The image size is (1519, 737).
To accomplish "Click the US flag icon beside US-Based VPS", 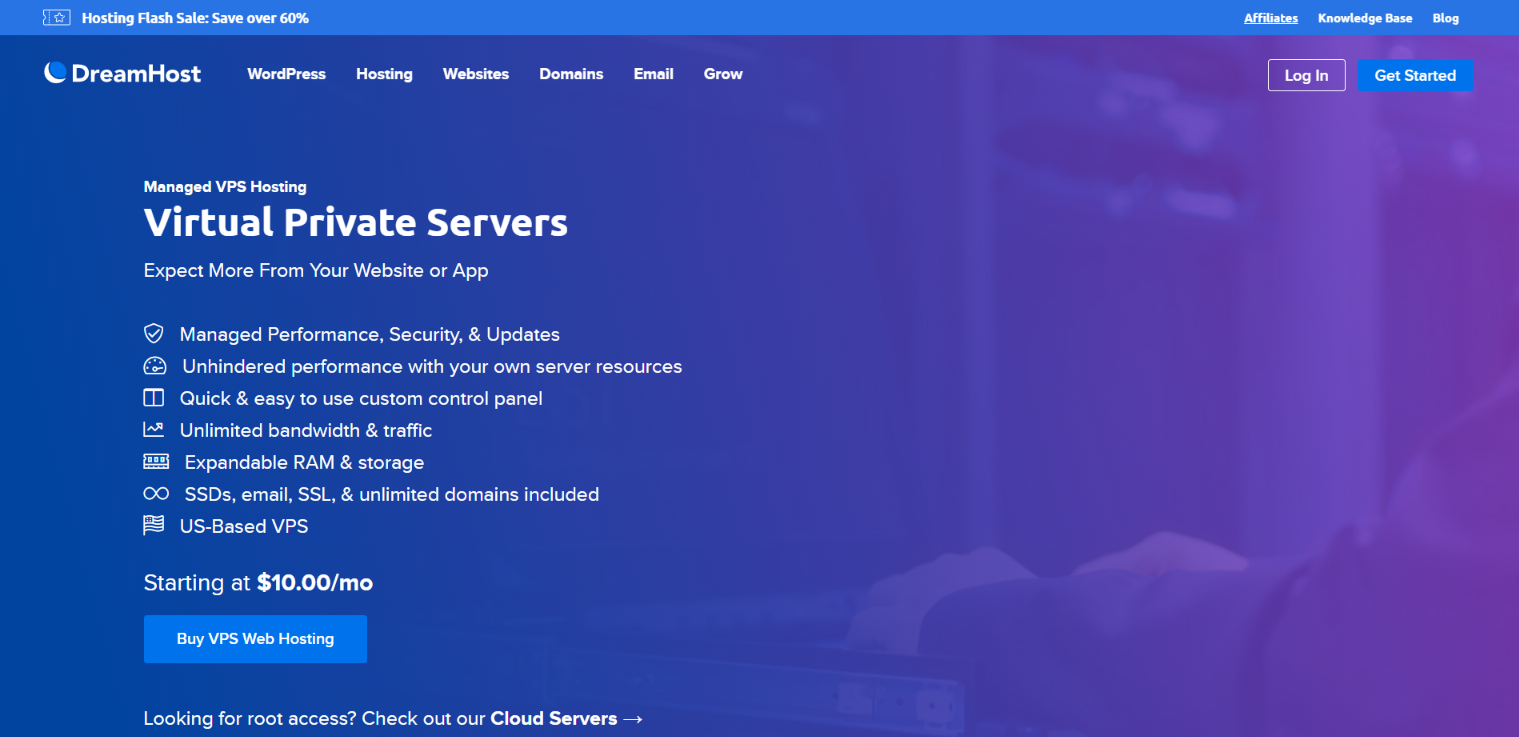I will coord(153,526).
